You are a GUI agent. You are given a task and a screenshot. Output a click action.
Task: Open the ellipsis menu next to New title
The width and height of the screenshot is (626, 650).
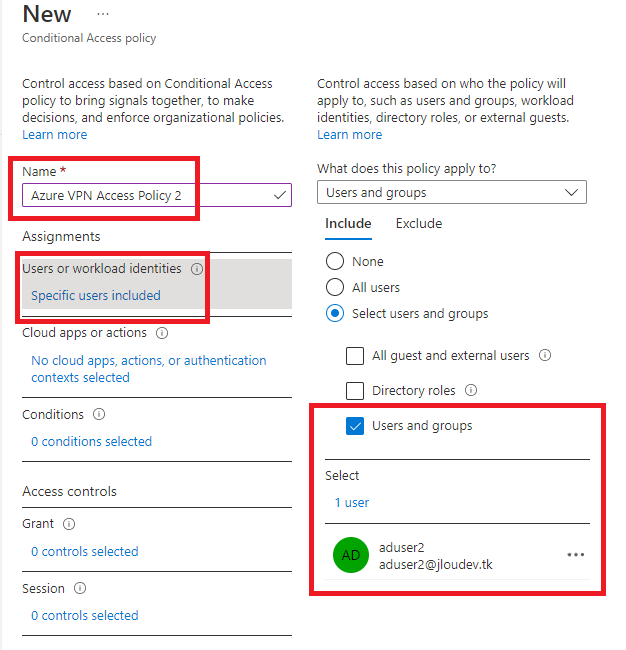[103, 14]
